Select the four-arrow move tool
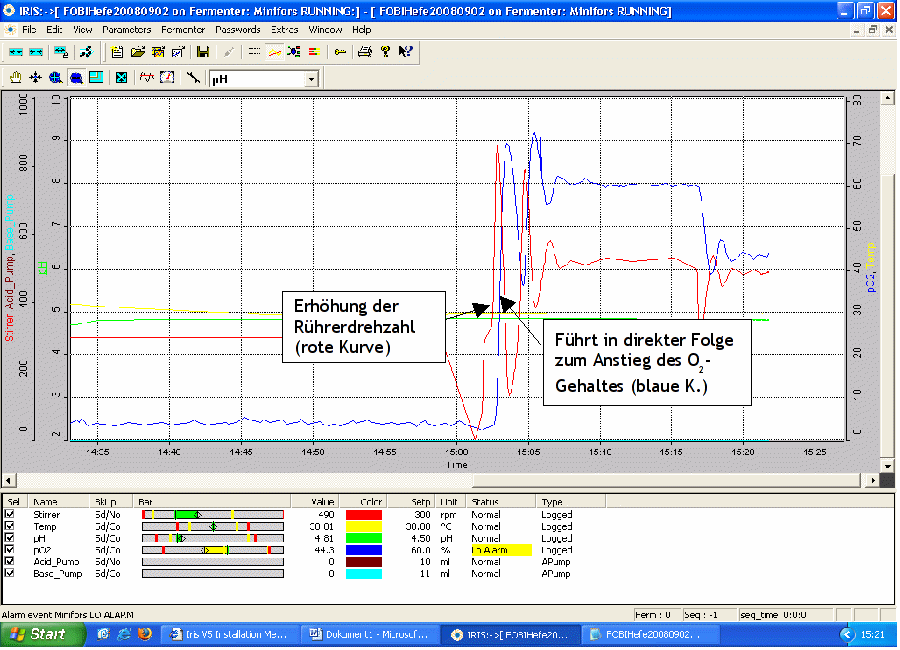Viewport: 900px width, 650px height. click(36, 78)
